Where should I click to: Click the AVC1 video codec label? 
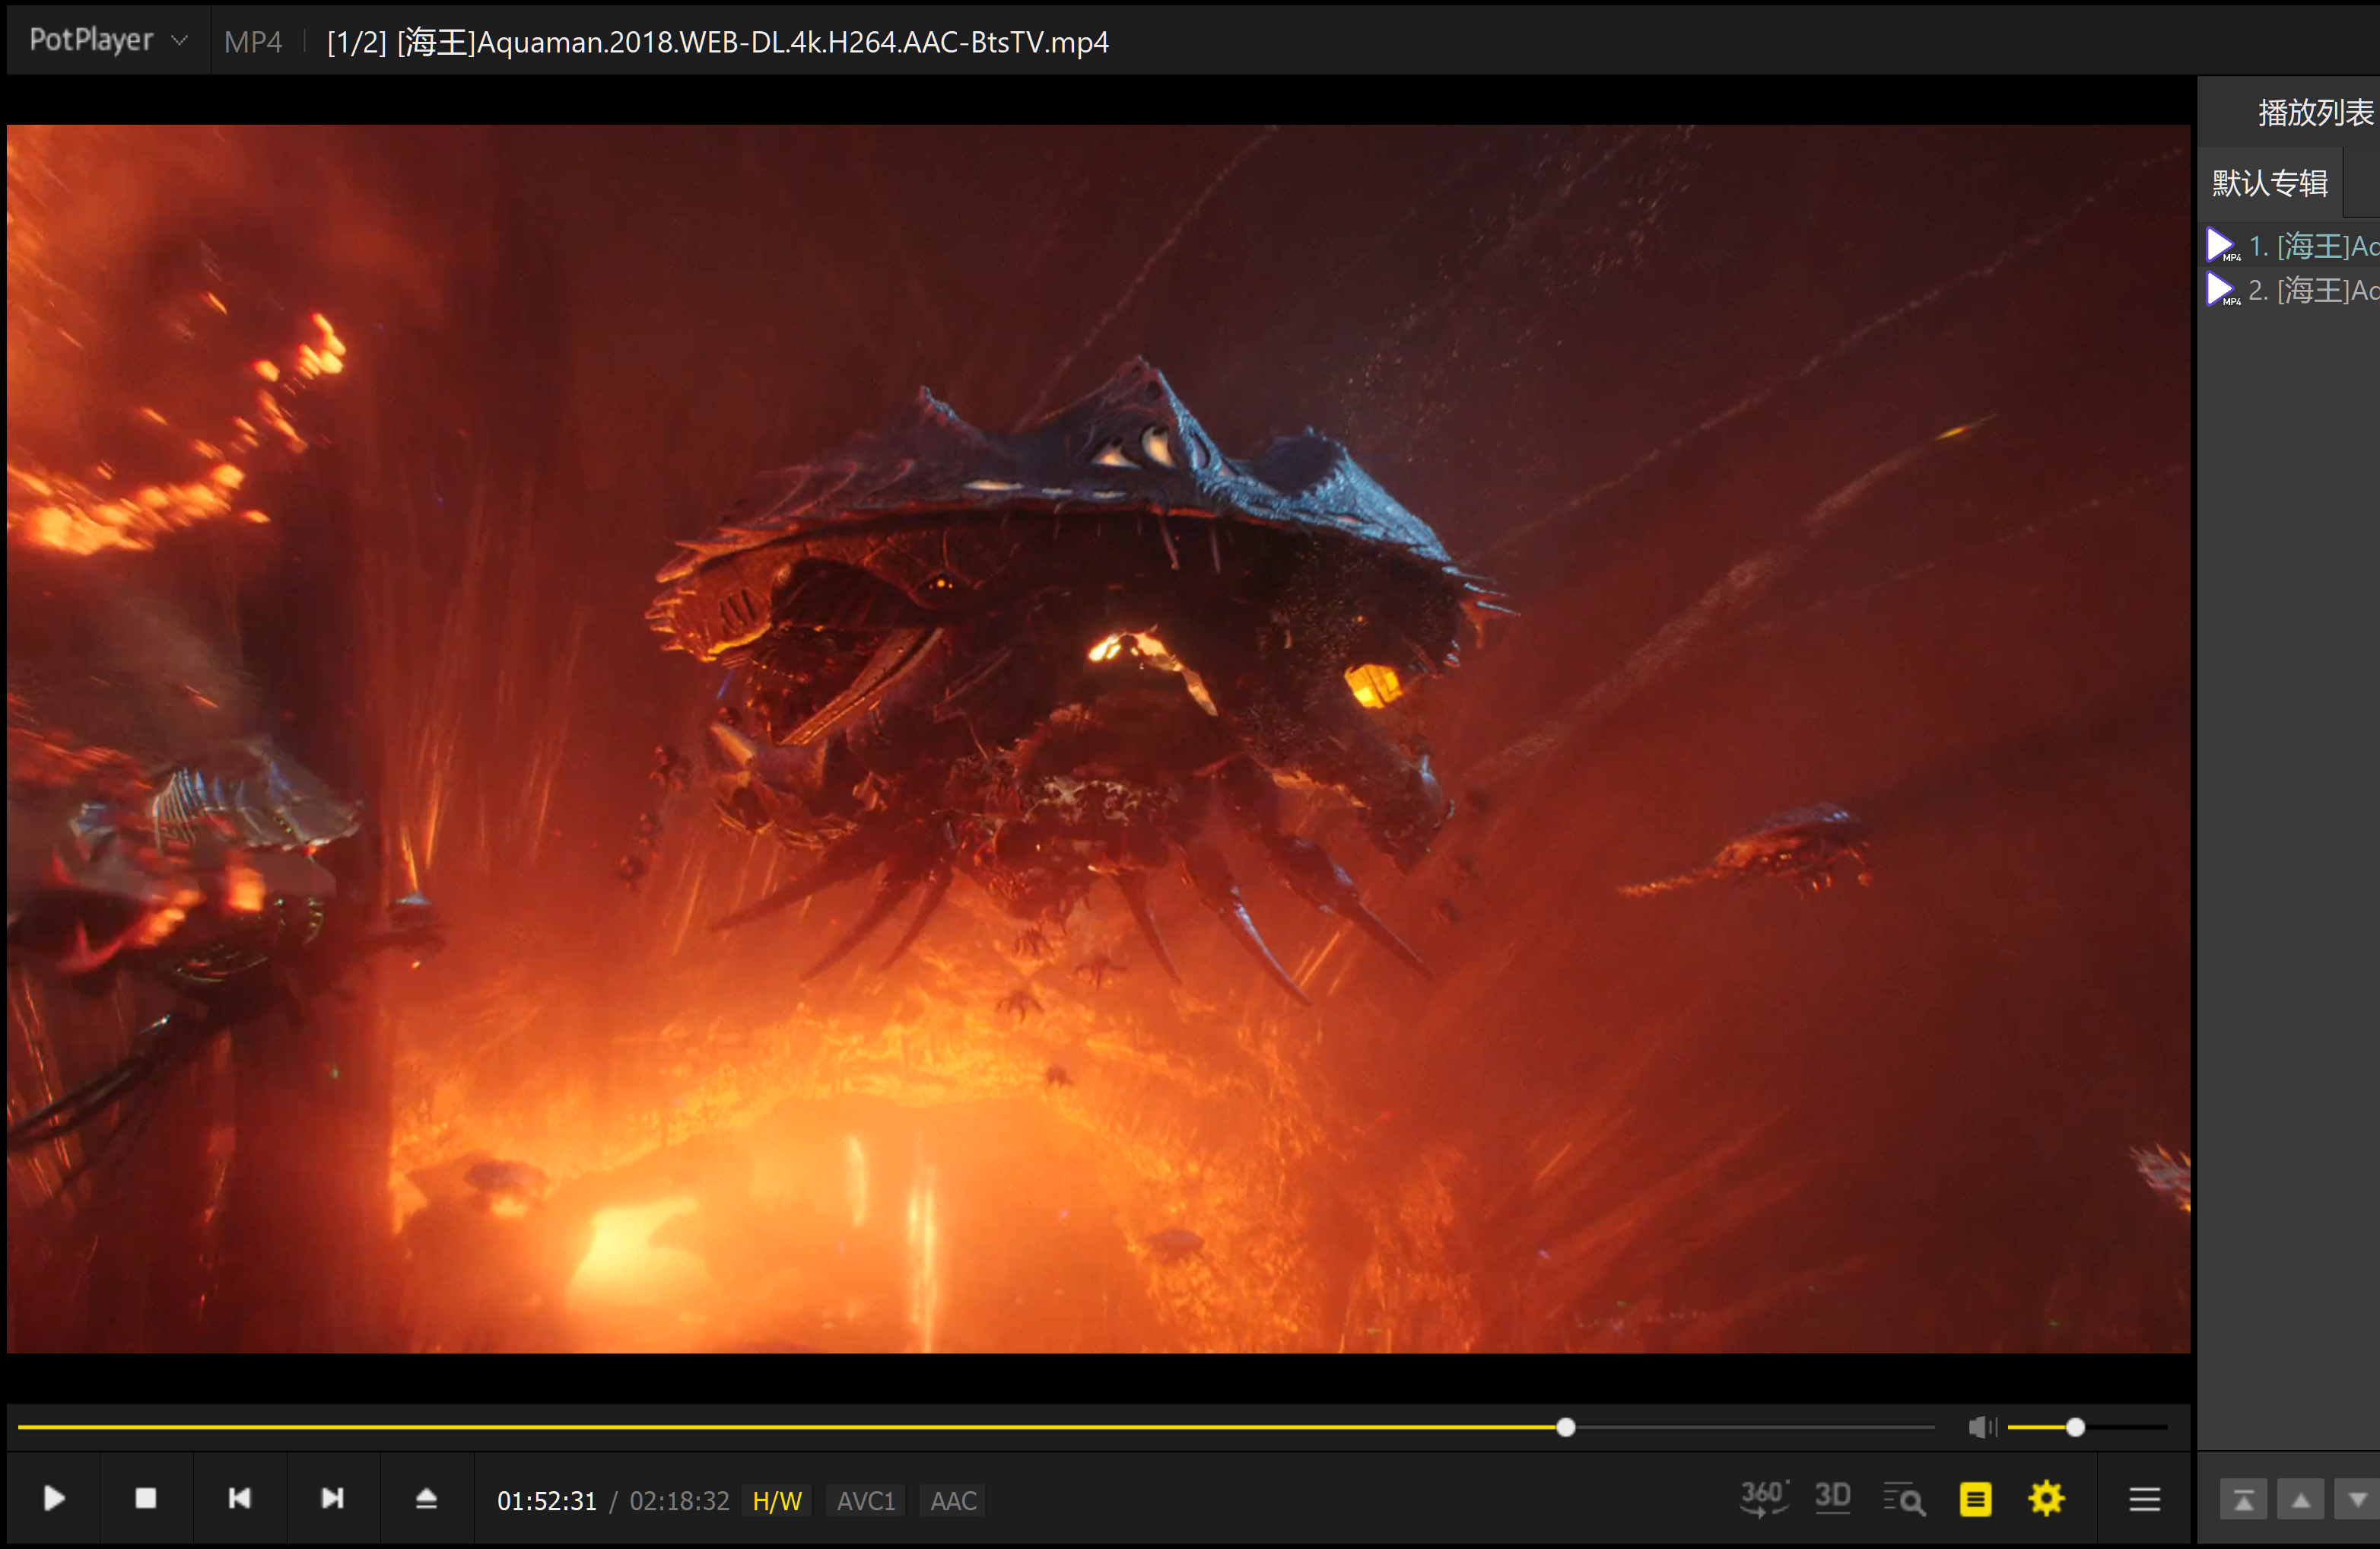(865, 1501)
